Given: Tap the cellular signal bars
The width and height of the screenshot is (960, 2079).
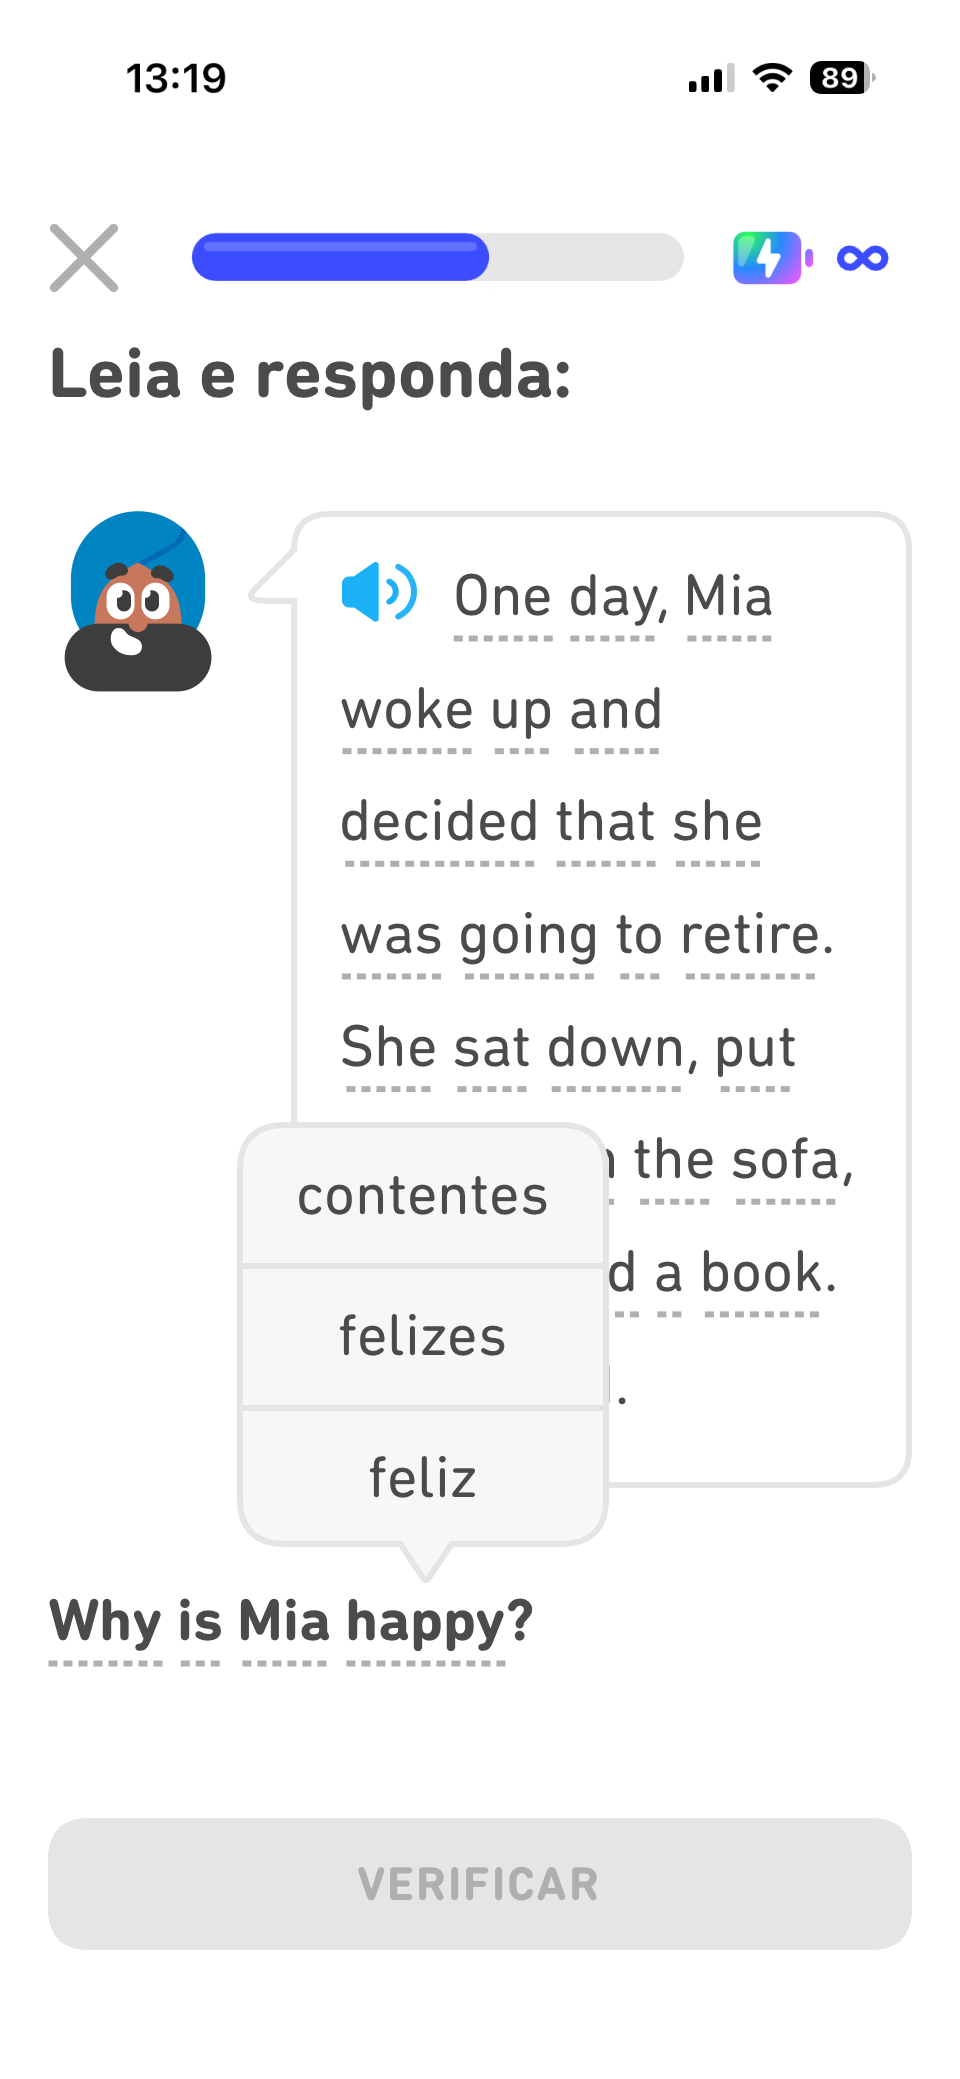Looking at the screenshot, I should pyautogui.click(x=711, y=78).
